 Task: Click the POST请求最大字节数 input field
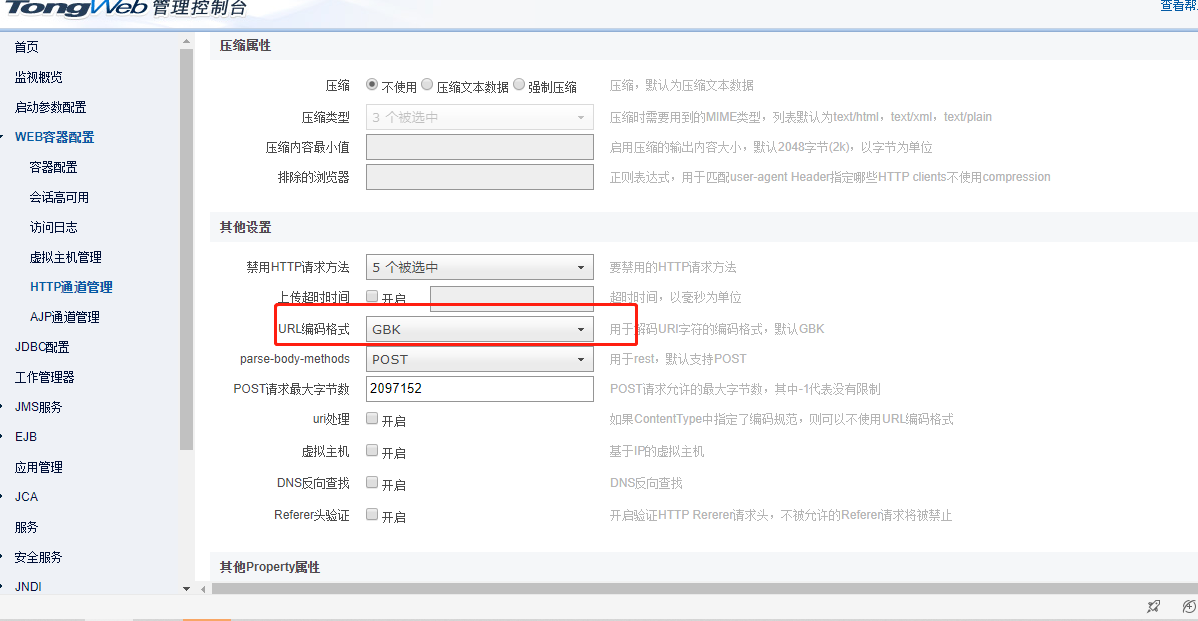(479, 389)
